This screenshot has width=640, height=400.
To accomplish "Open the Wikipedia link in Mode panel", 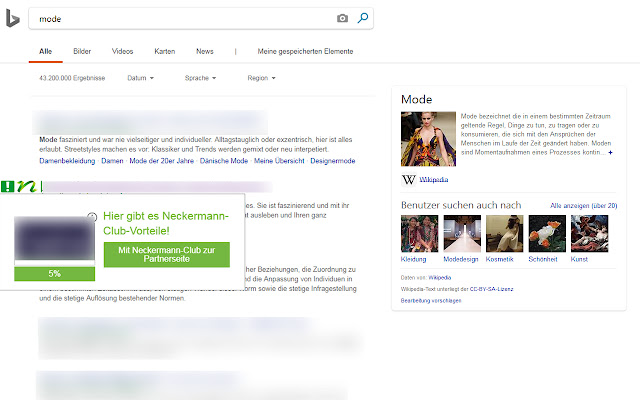I will click(433, 180).
